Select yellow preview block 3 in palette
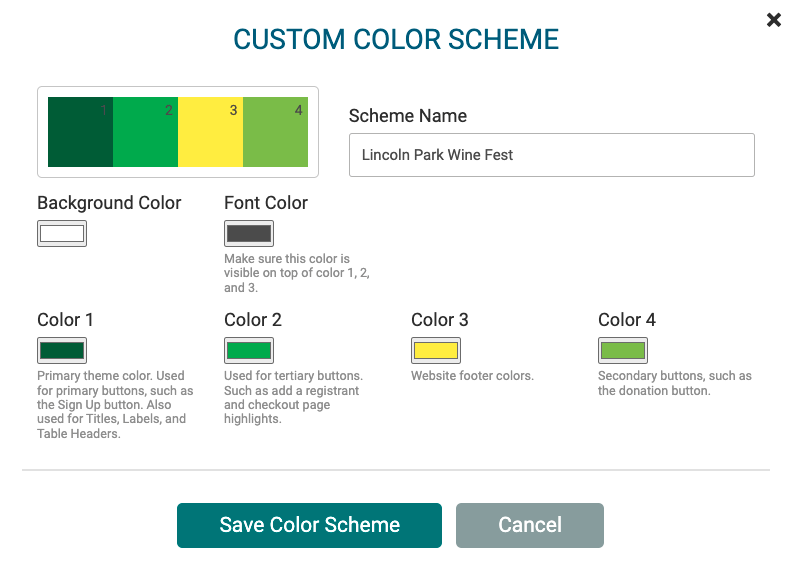The height and width of the screenshot is (578, 792). (210, 132)
